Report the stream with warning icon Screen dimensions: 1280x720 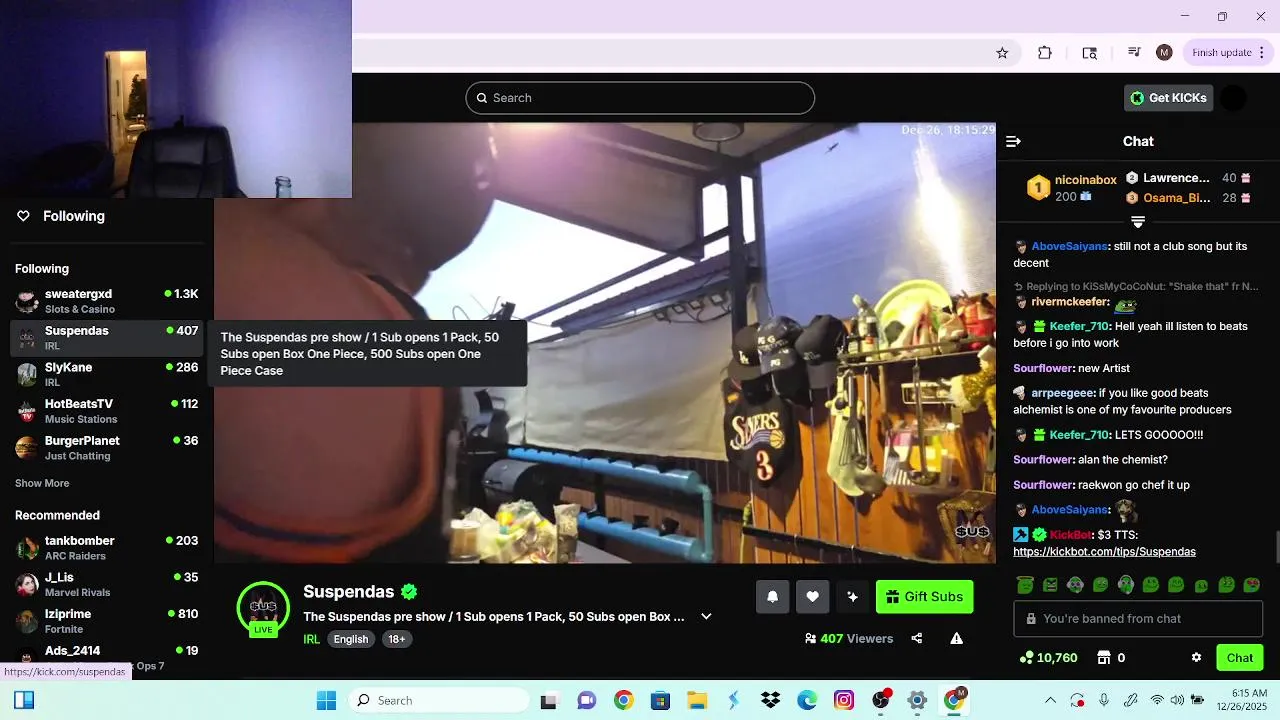point(956,638)
